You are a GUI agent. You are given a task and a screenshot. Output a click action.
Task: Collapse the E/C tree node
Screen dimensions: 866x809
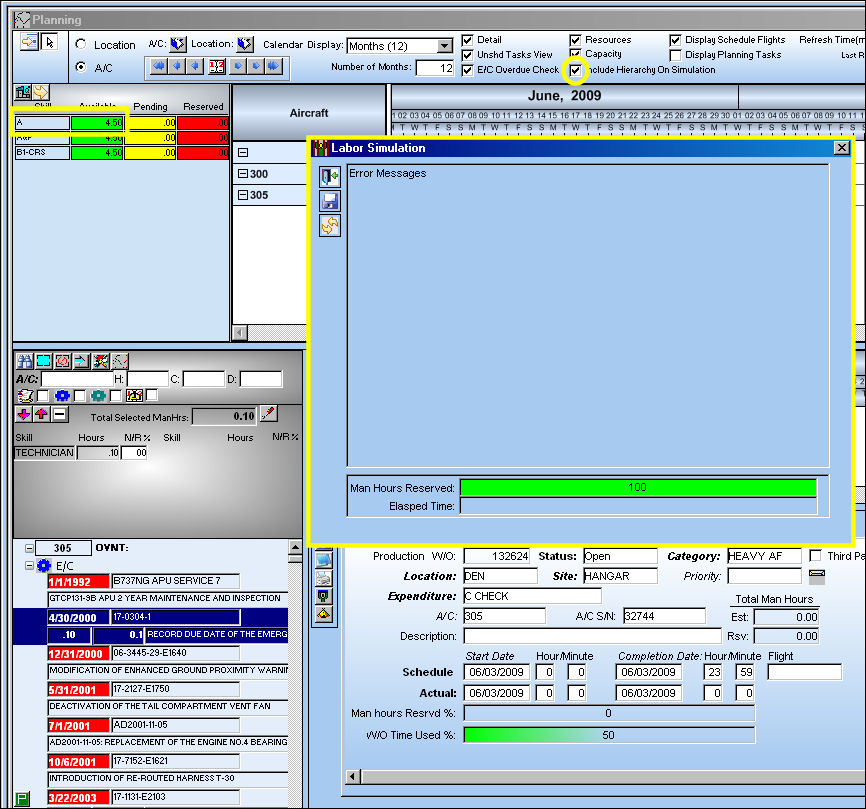click(x=29, y=565)
